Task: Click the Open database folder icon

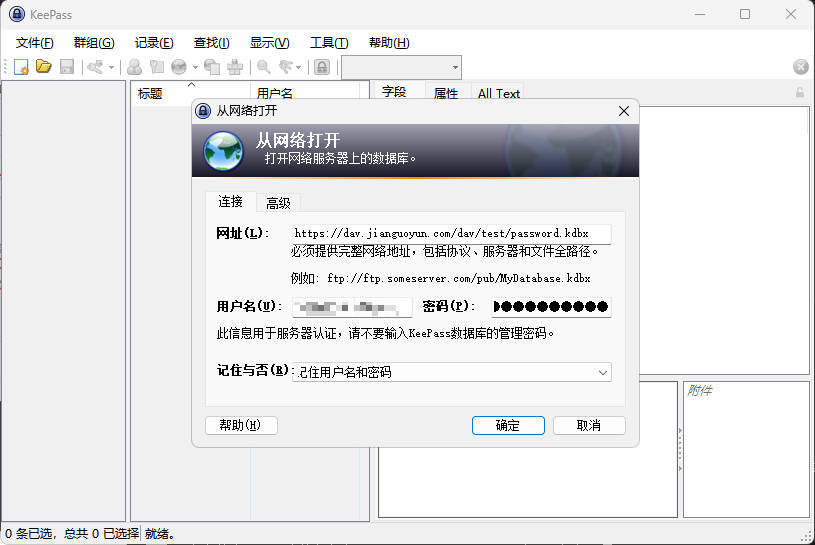Action: pyautogui.click(x=43, y=67)
